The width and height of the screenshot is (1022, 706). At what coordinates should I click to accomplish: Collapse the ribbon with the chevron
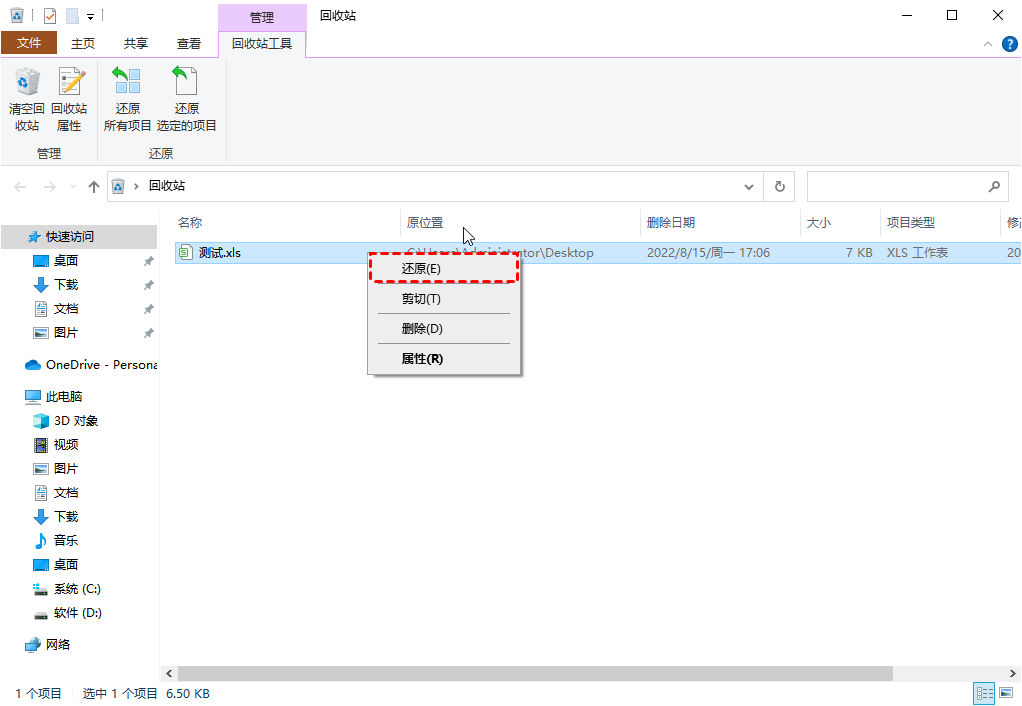[988, 44]
